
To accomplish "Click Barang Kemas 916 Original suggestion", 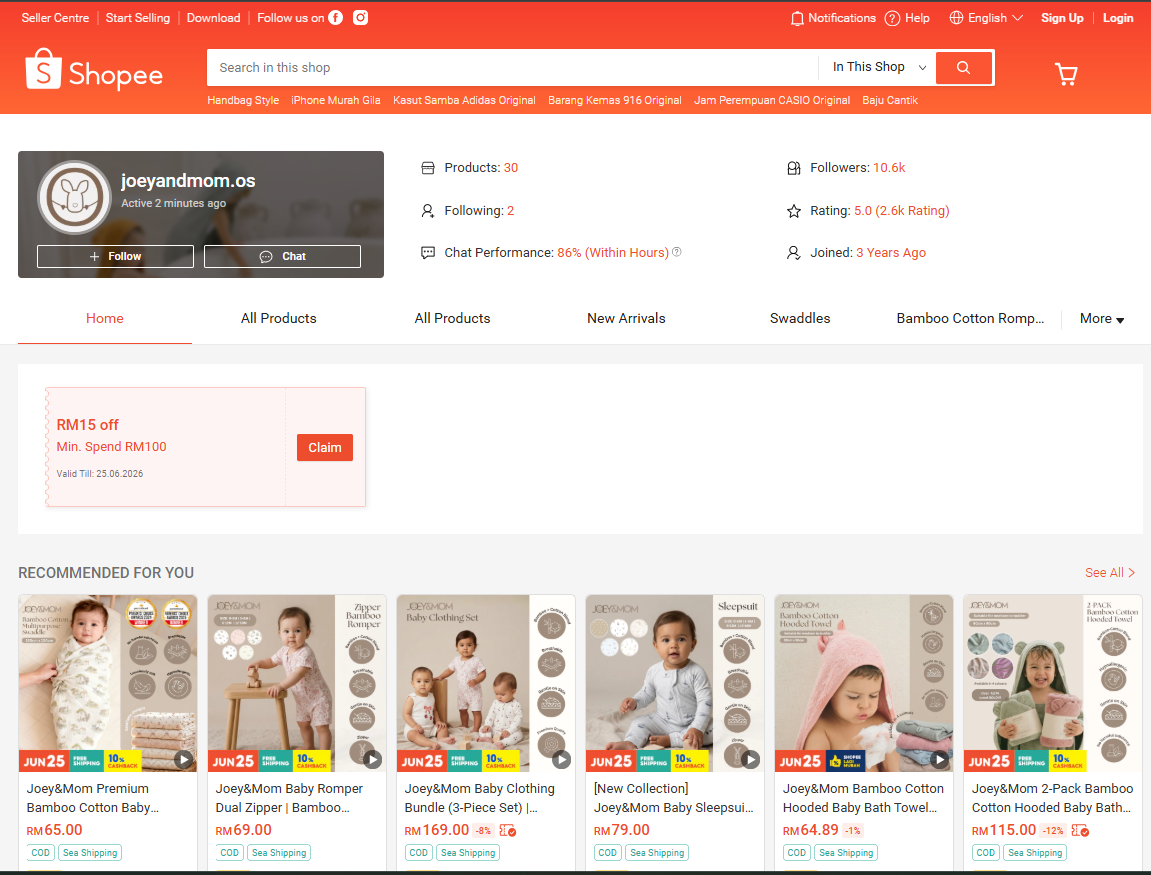I will (x=614, y=100).
